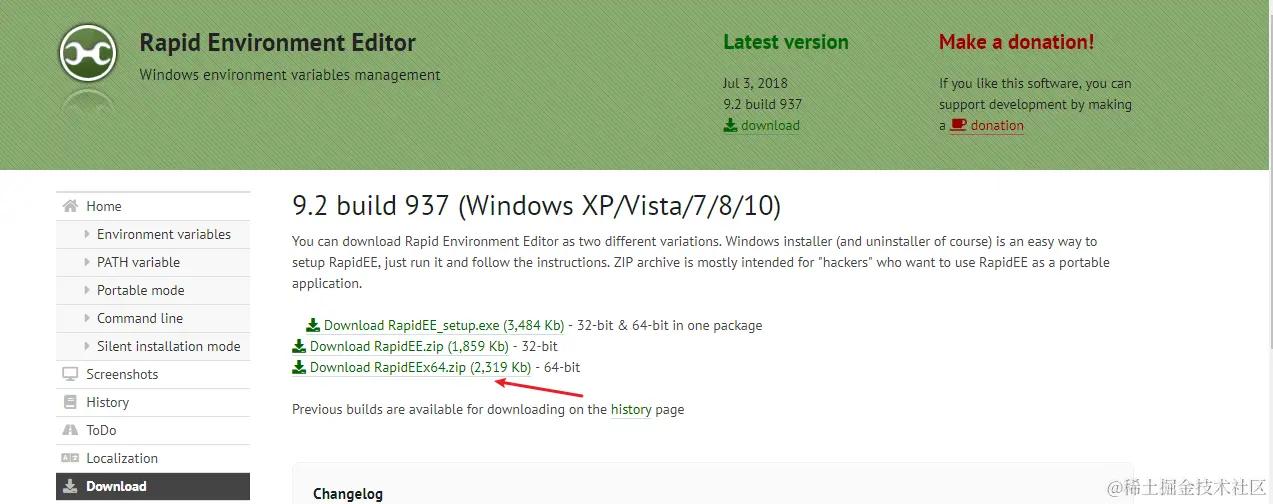Click the Make a donation! heading

(1016, 42)
